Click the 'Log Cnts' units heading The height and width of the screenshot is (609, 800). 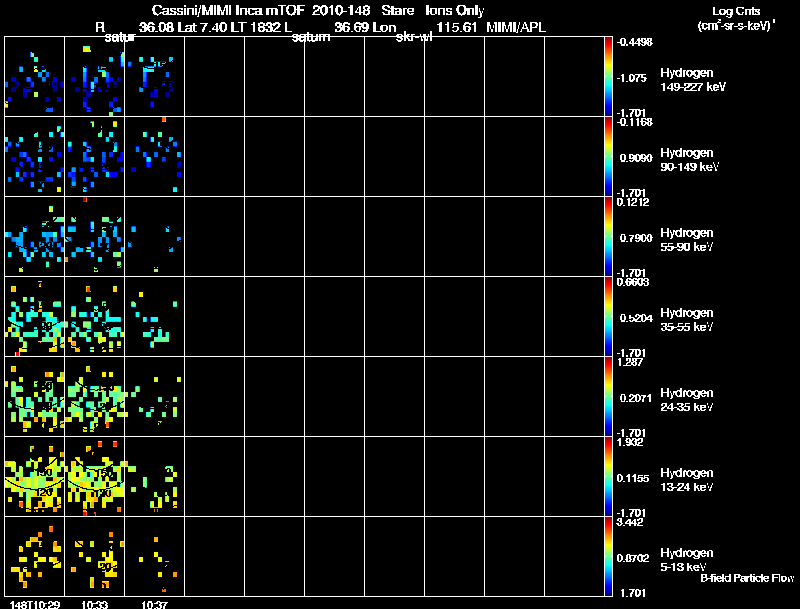736,11
